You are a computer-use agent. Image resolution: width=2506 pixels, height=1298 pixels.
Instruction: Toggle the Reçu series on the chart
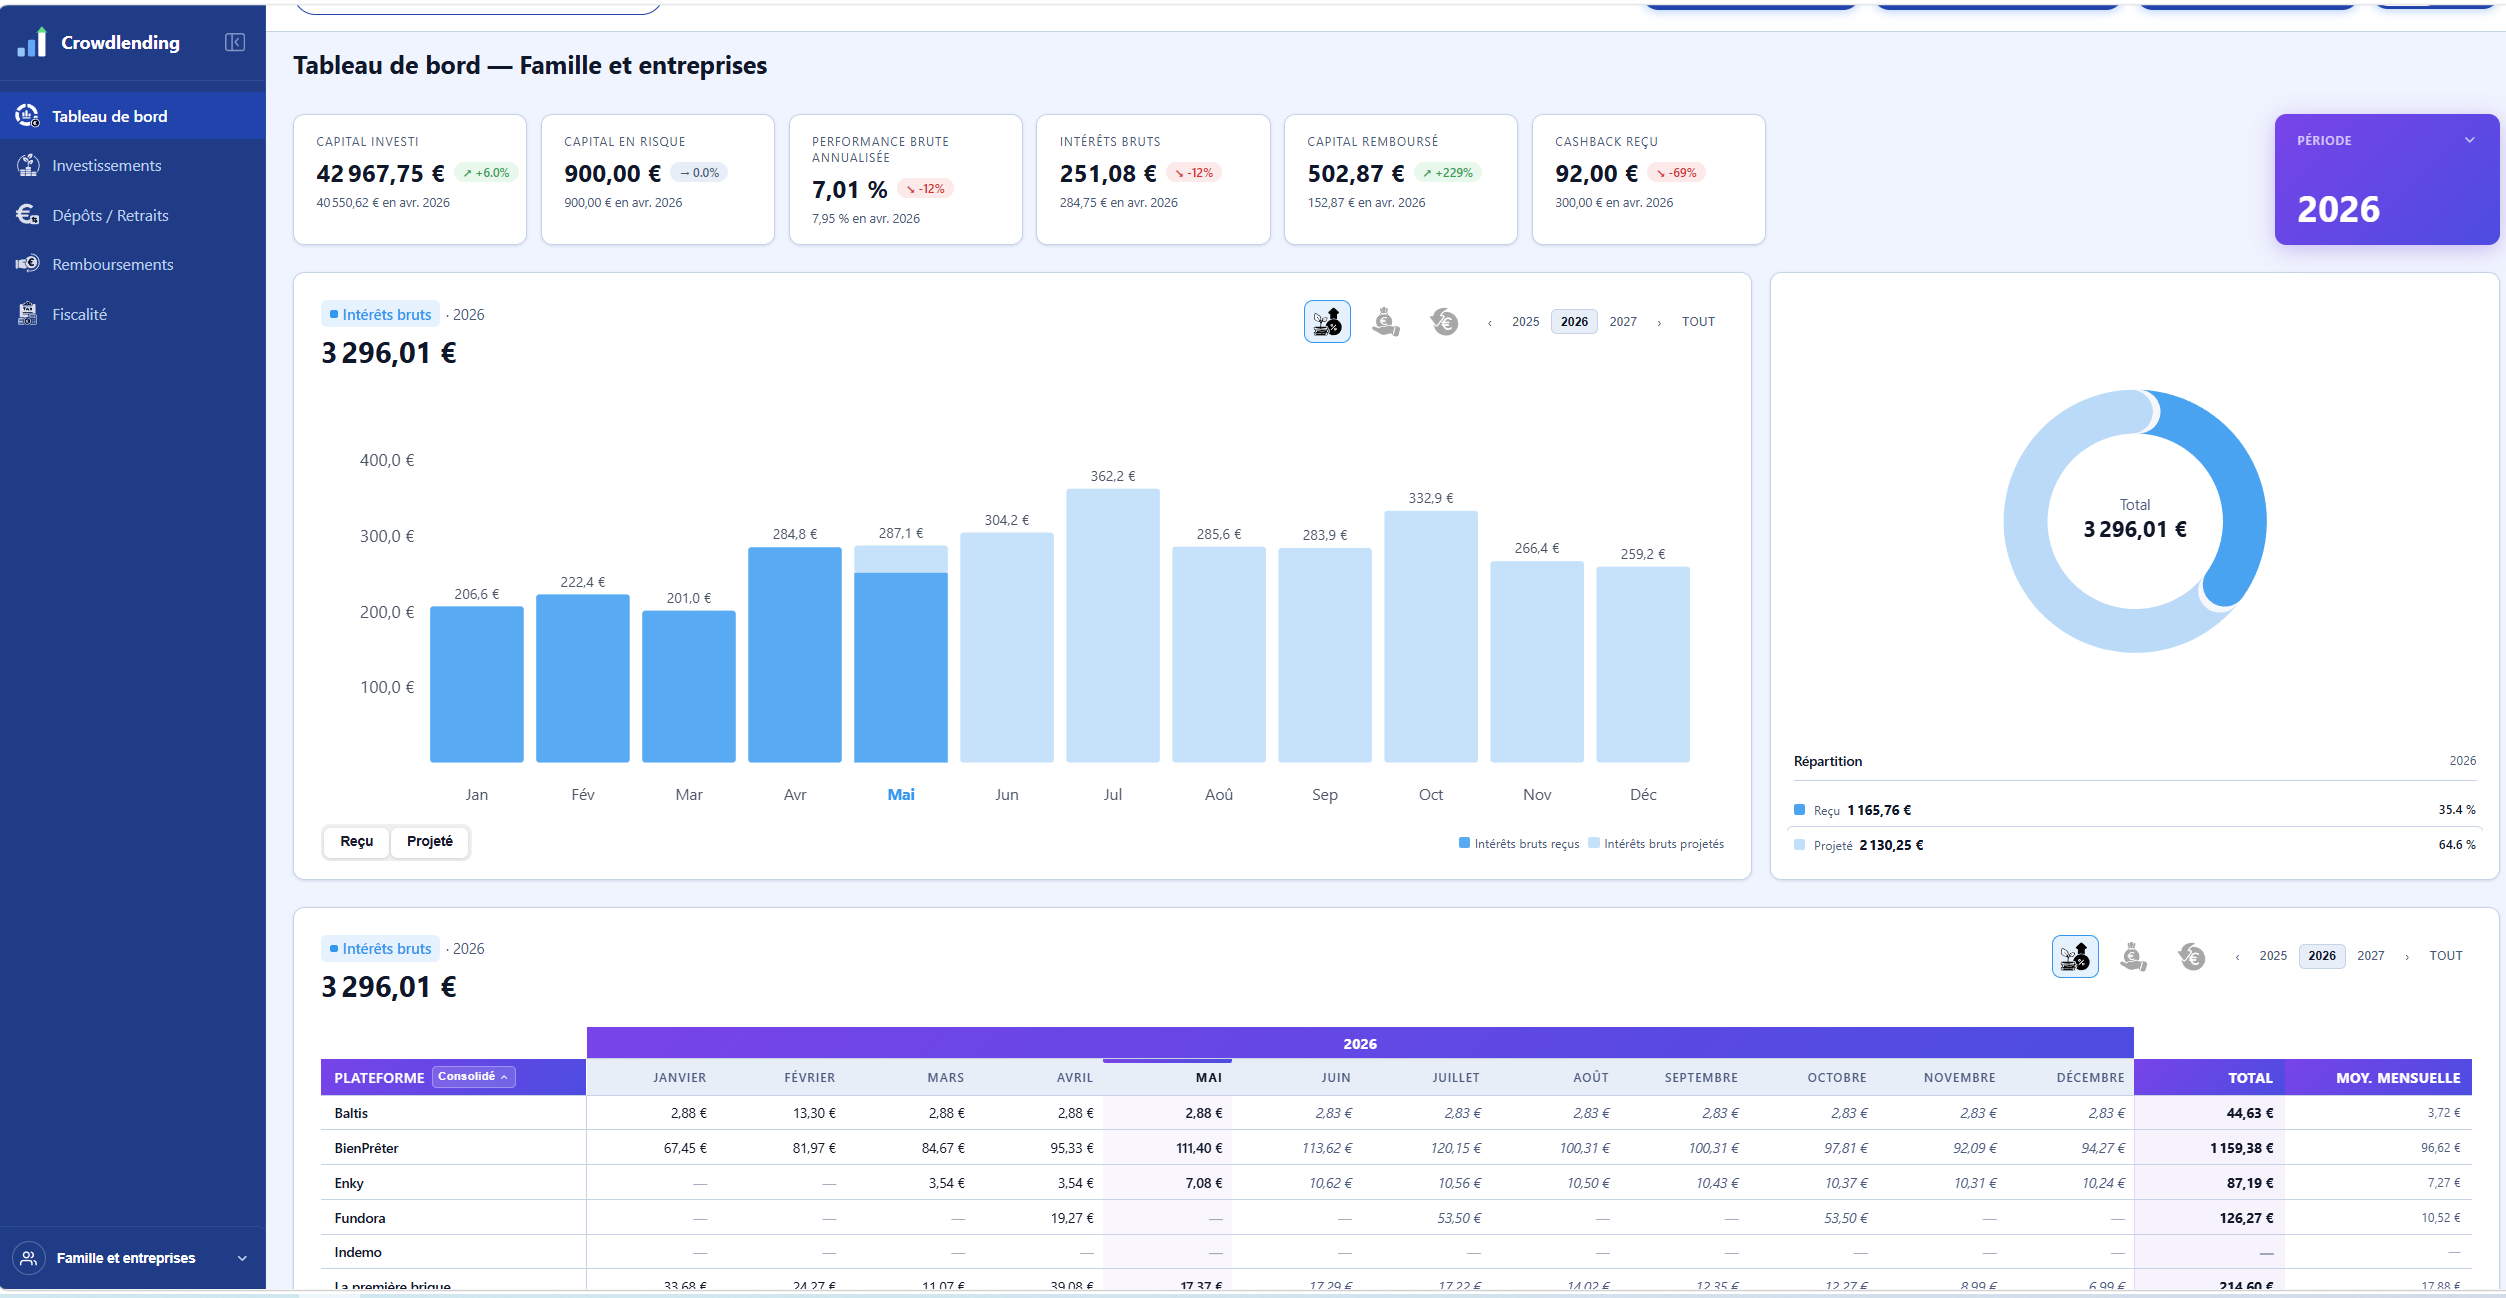(x=356, y=841)
